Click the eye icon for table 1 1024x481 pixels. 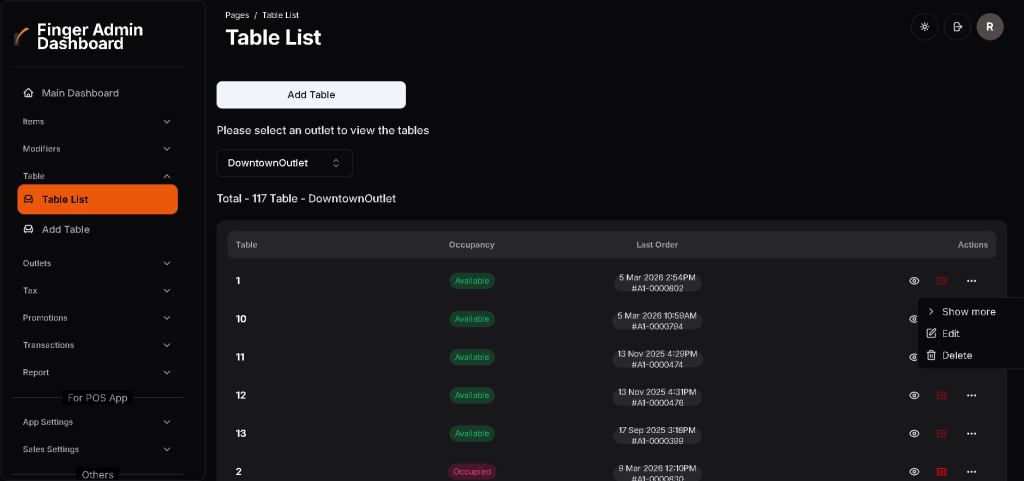[914, 281]
